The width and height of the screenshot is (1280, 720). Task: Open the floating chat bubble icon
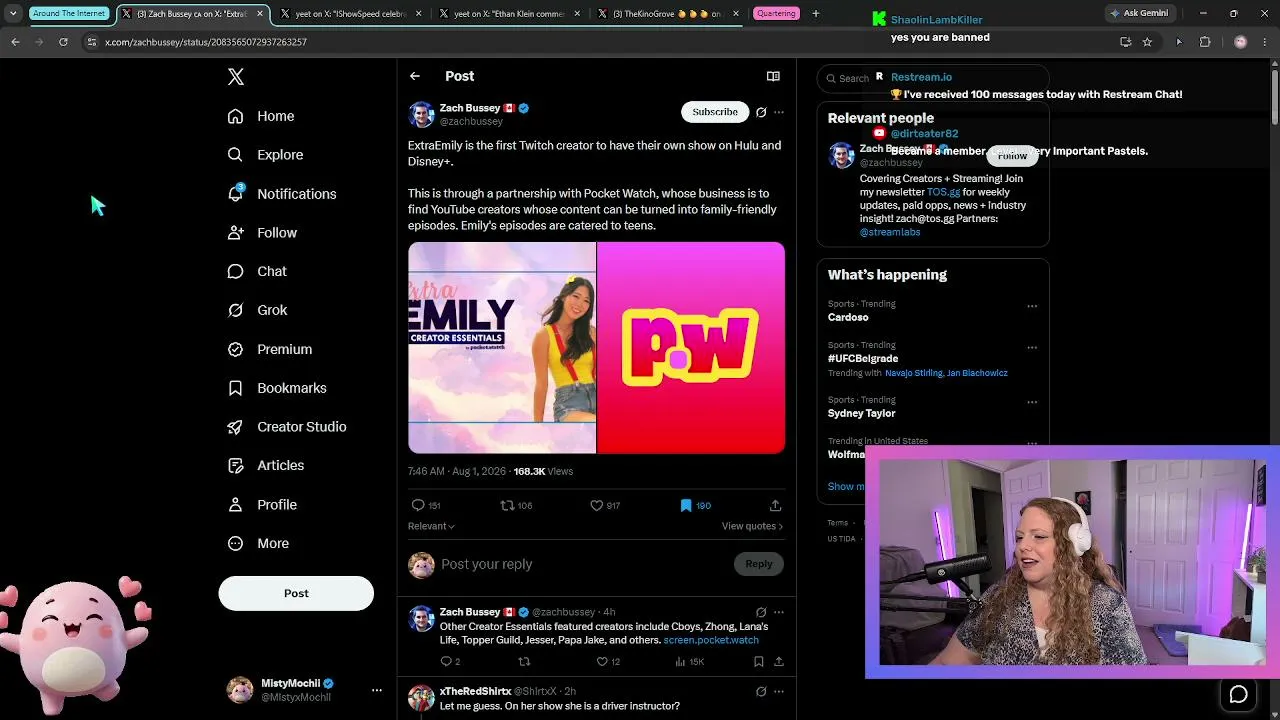[1238, 694]
